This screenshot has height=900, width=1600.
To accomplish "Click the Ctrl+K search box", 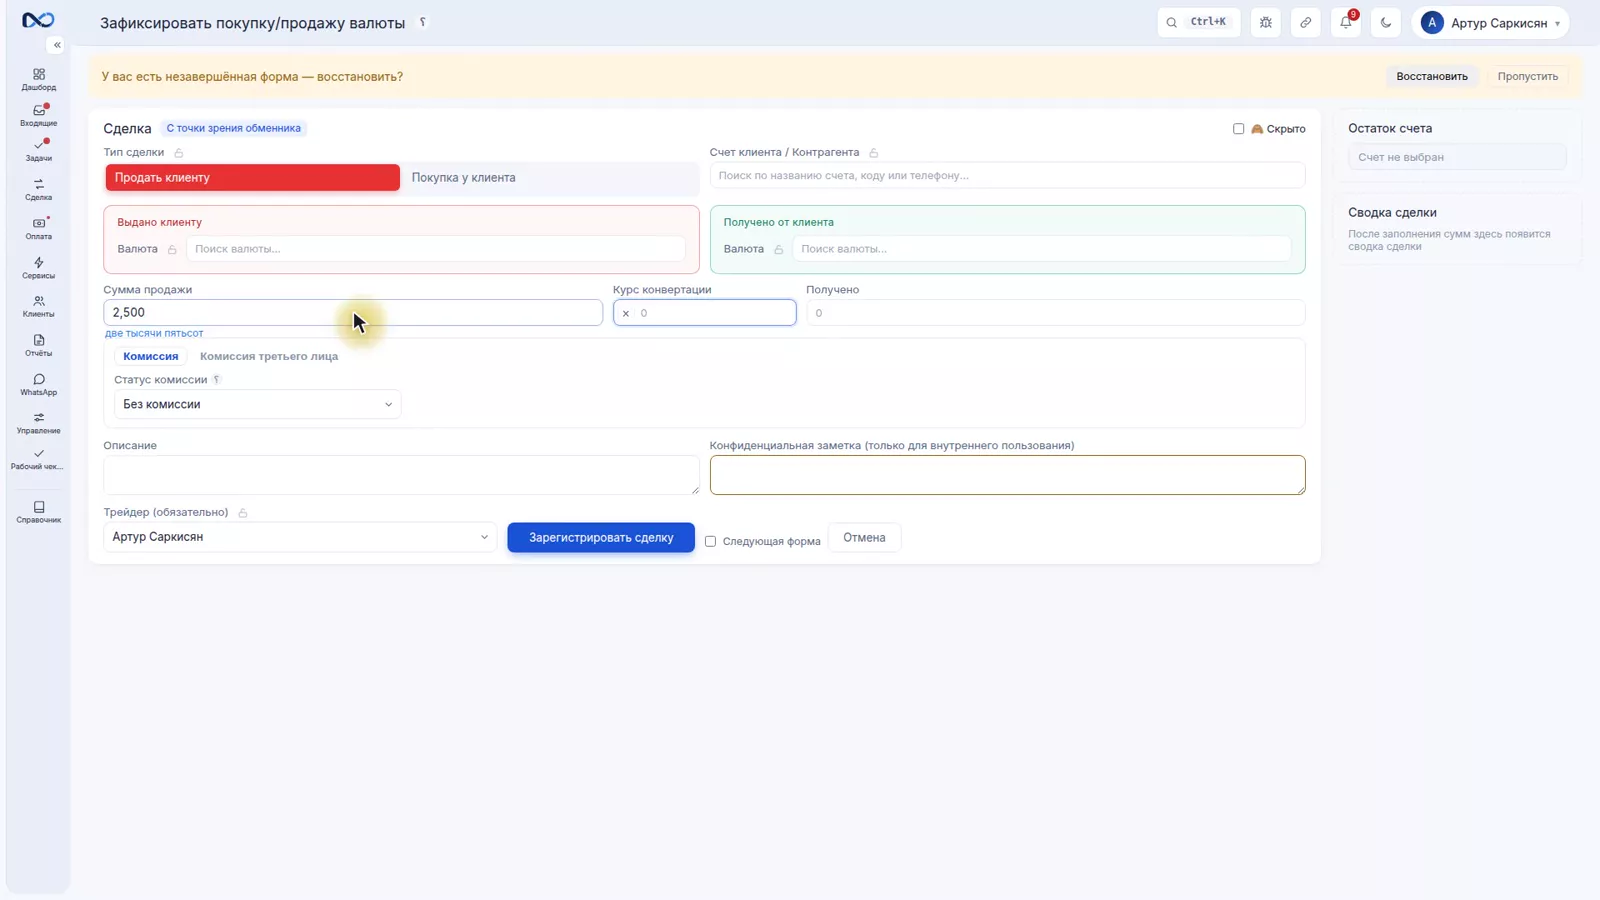I will [1198, 22].
